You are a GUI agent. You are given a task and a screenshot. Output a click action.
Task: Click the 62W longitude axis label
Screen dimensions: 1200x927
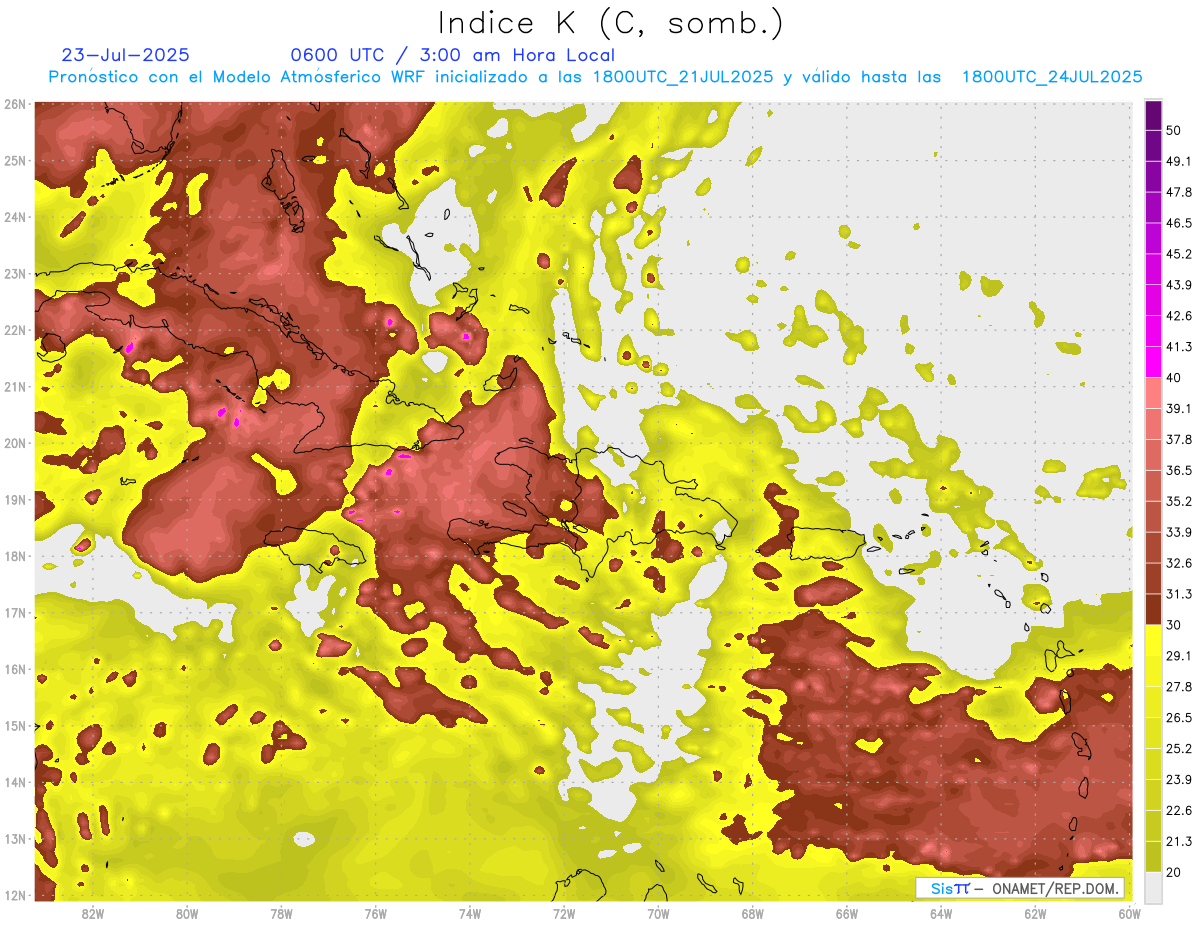1036,914
